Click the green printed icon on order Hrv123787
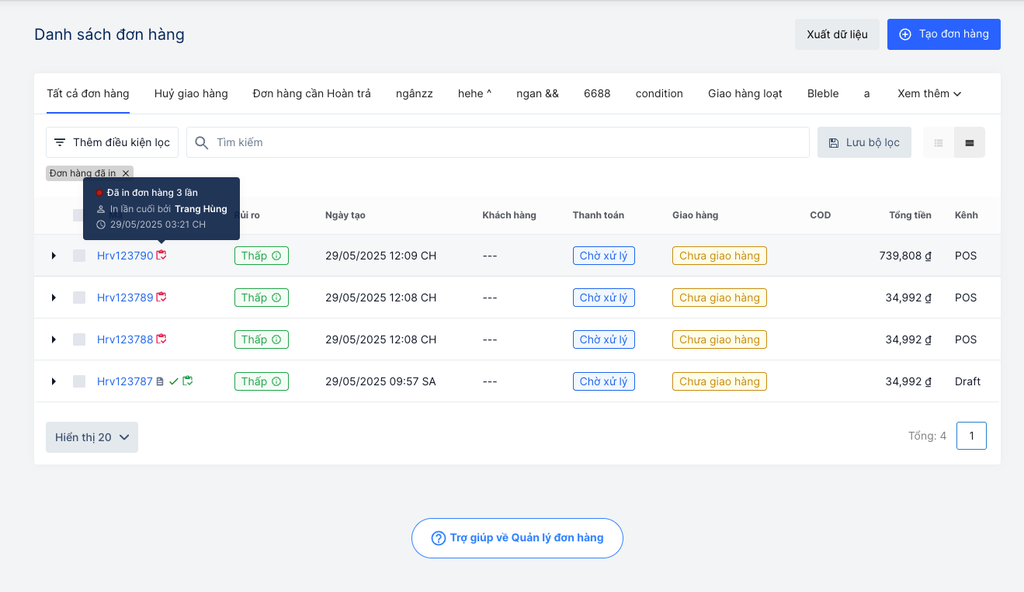The height and width of the screenshot is (592, 1024). click(x=187, y=381)
